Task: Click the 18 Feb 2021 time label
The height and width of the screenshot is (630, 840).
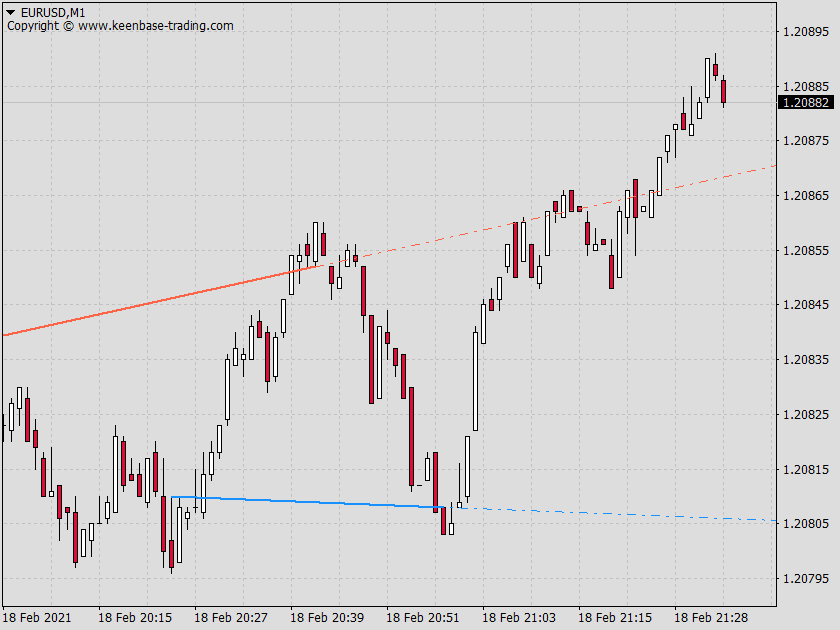Action: point(37,618)
